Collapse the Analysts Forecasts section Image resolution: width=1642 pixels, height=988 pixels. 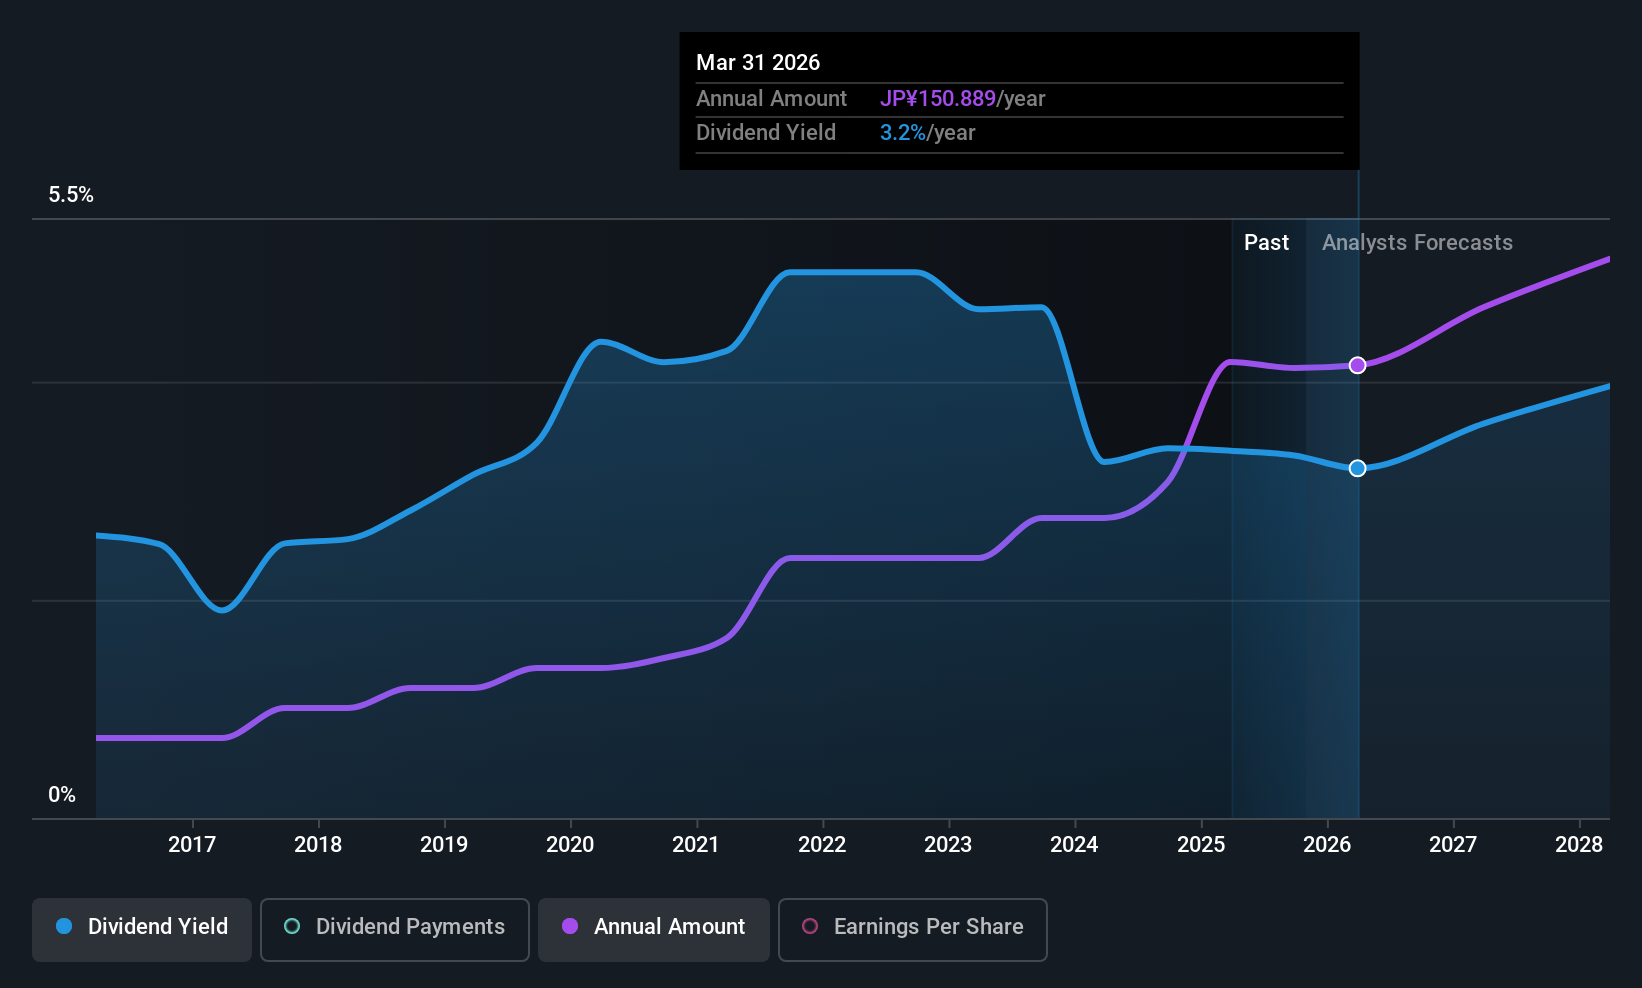click(1417, 242)
